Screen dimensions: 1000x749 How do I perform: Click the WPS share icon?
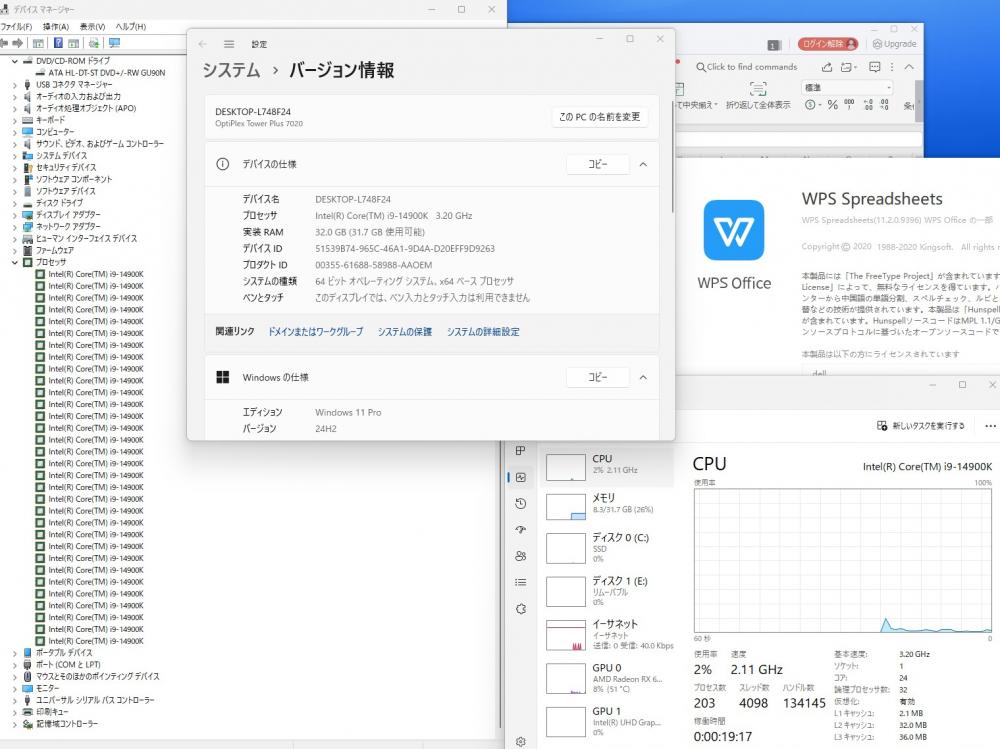point(827,67)
